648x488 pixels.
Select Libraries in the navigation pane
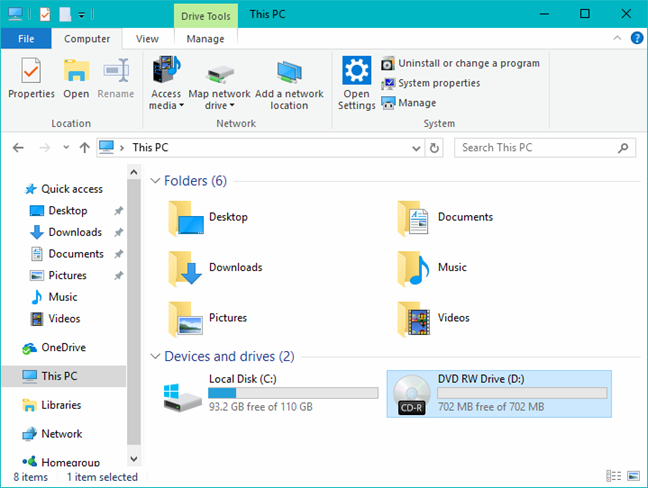coord(51,405)
